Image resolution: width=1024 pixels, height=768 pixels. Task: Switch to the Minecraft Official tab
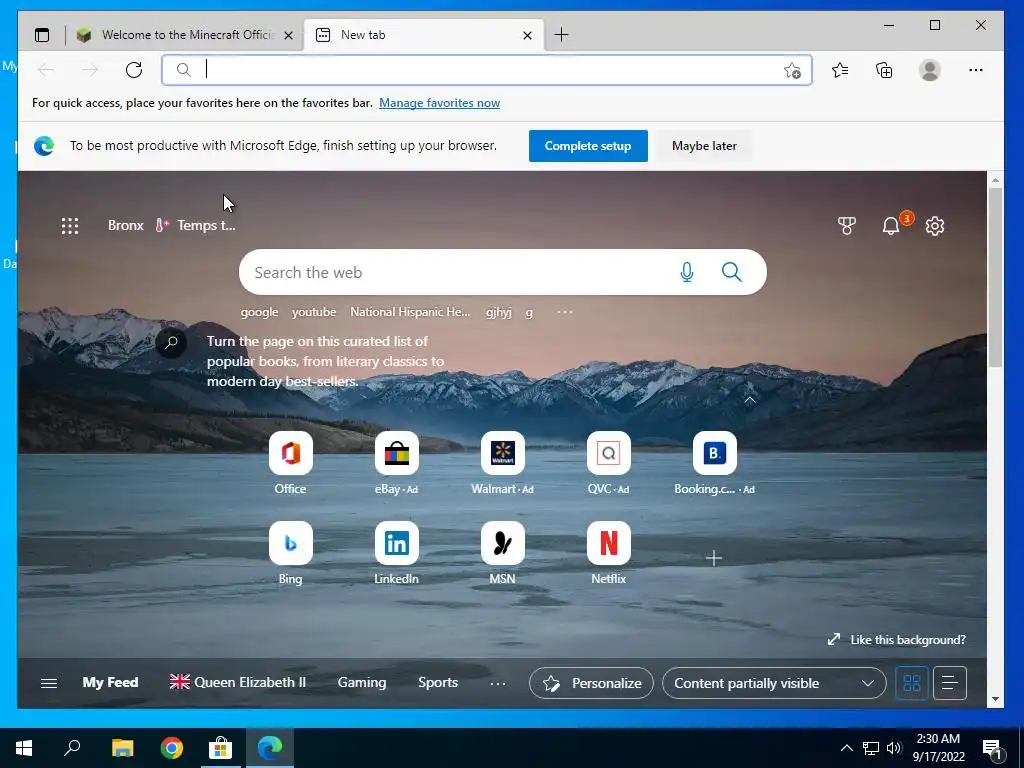tap(185, 35)
